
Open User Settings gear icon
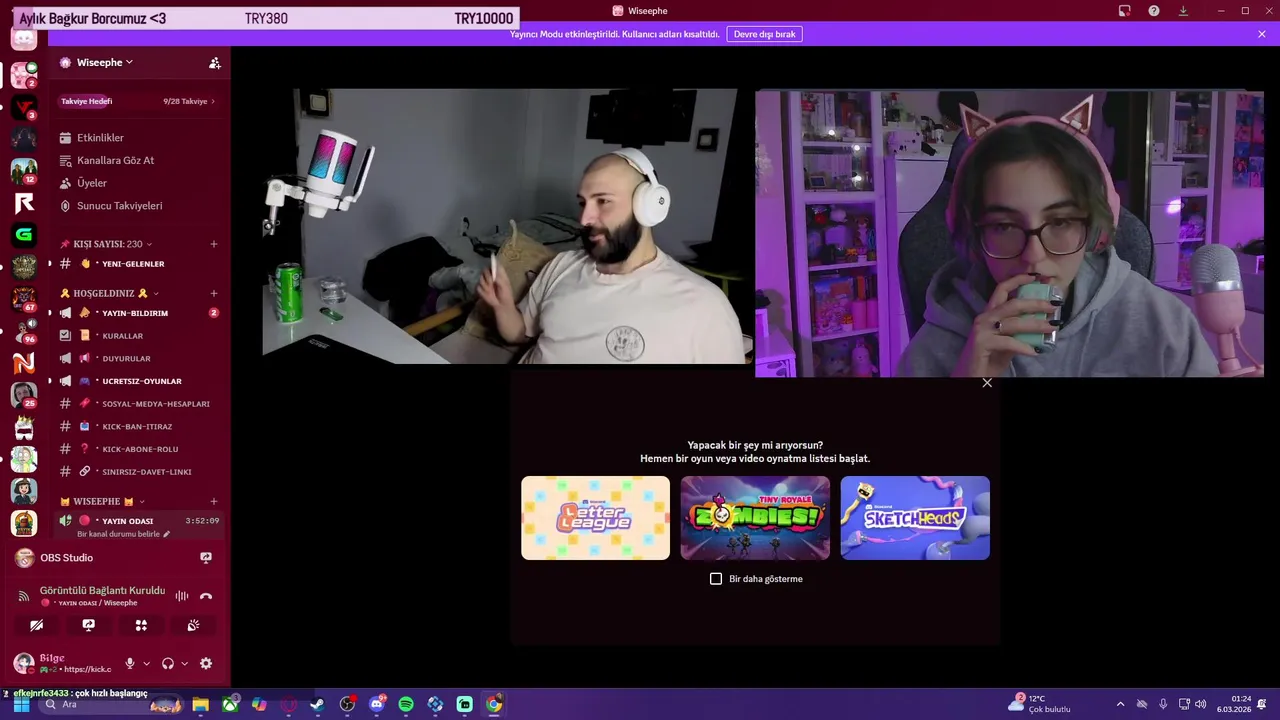coord(206,663)
